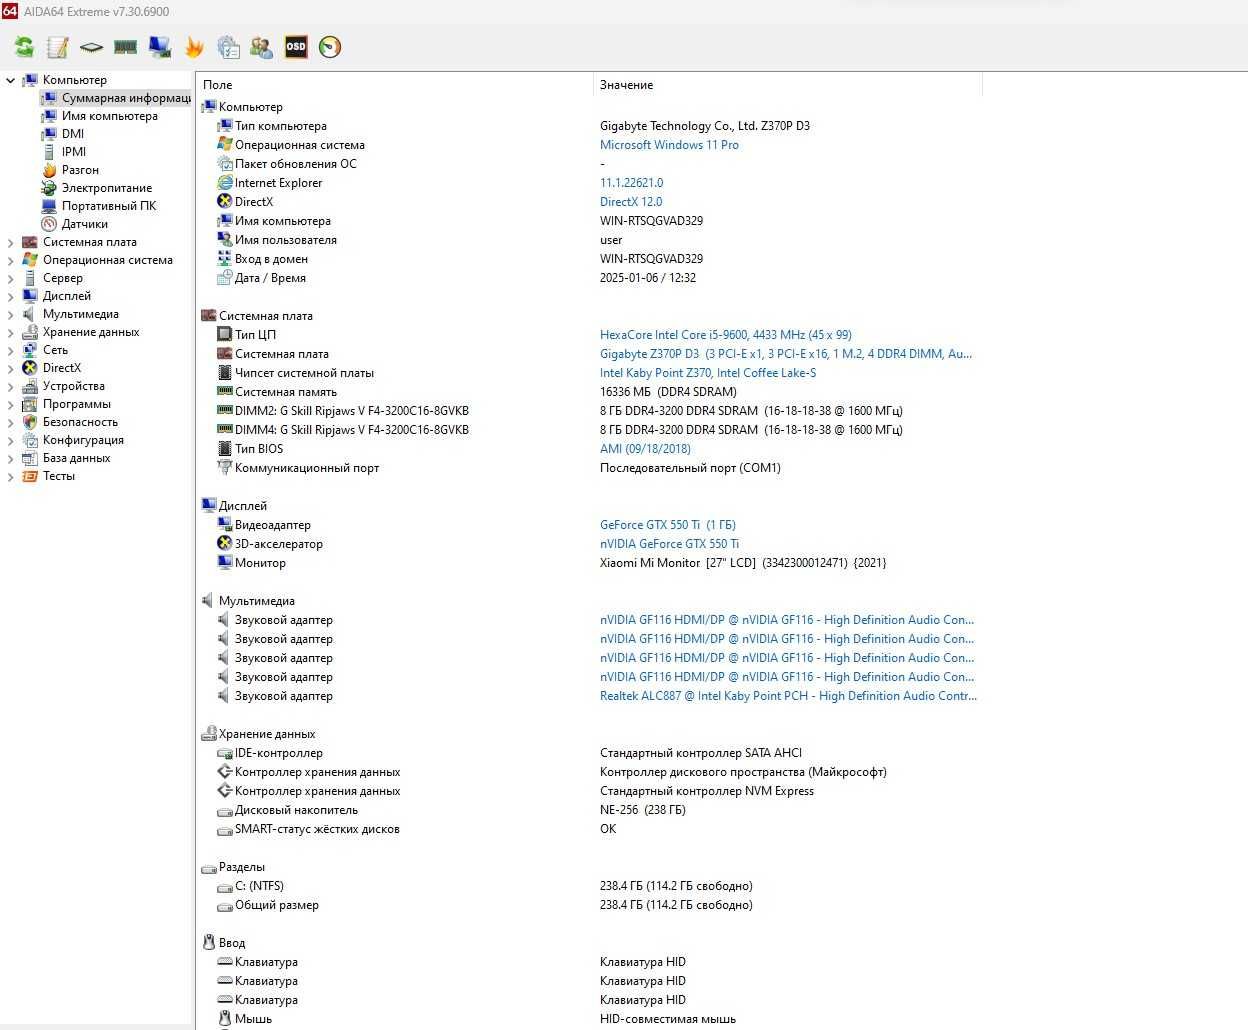Collapse the Компьютер tree node
This screenshot has width=1248, height=1030.
click(x=11, y=80)
